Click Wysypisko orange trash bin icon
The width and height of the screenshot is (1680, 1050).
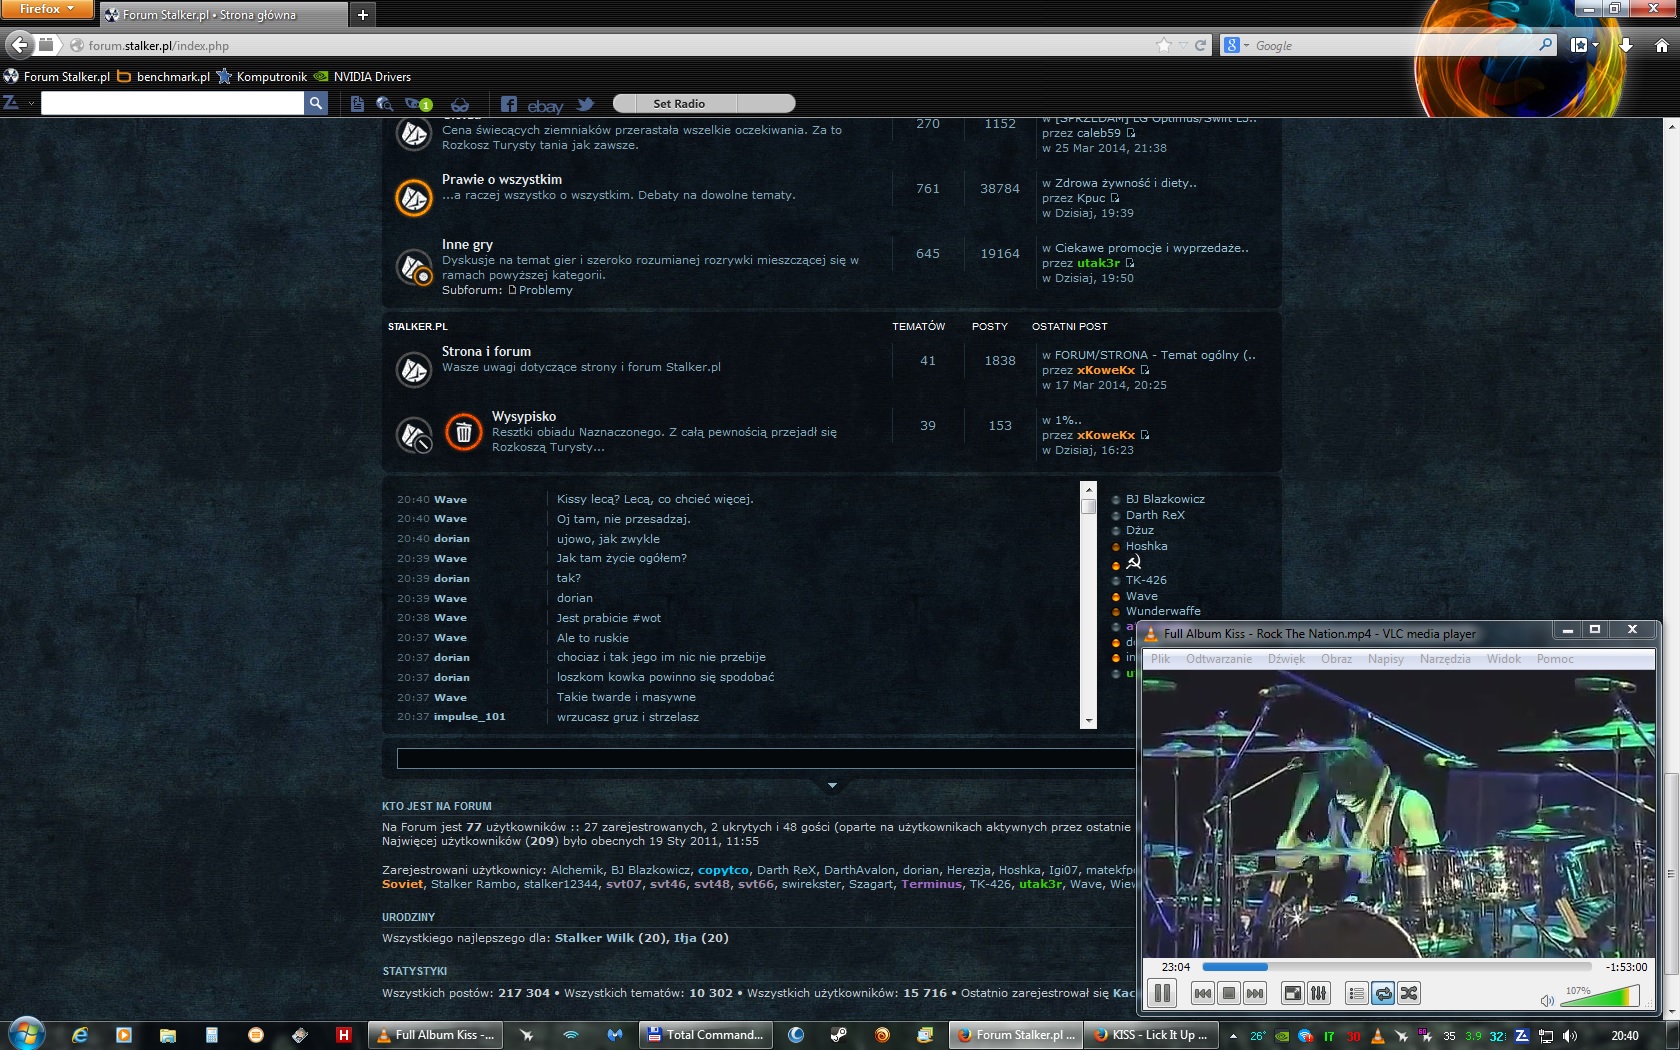(x=464, y=432)
